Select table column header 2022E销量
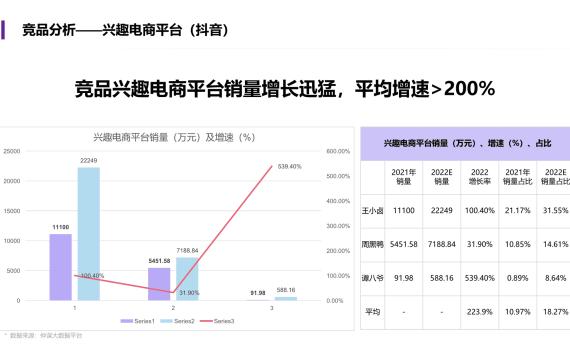570x360 pixels. [x=442, y=177]
